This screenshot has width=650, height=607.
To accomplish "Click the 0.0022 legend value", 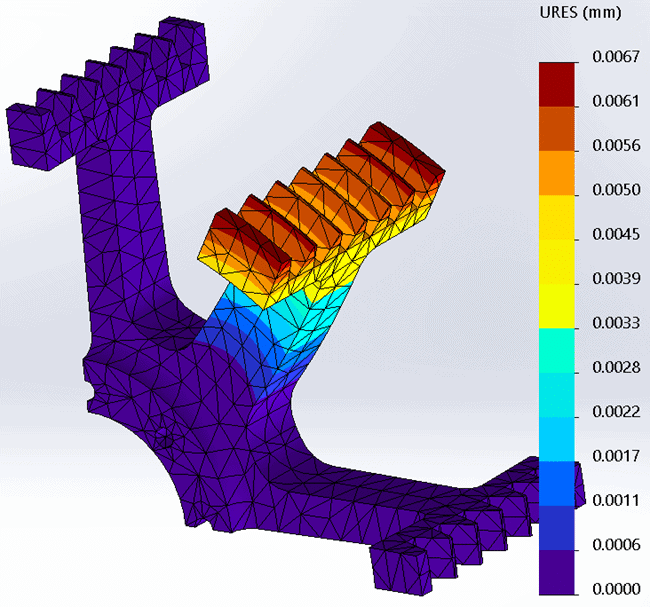I will [x=616, y=411].
